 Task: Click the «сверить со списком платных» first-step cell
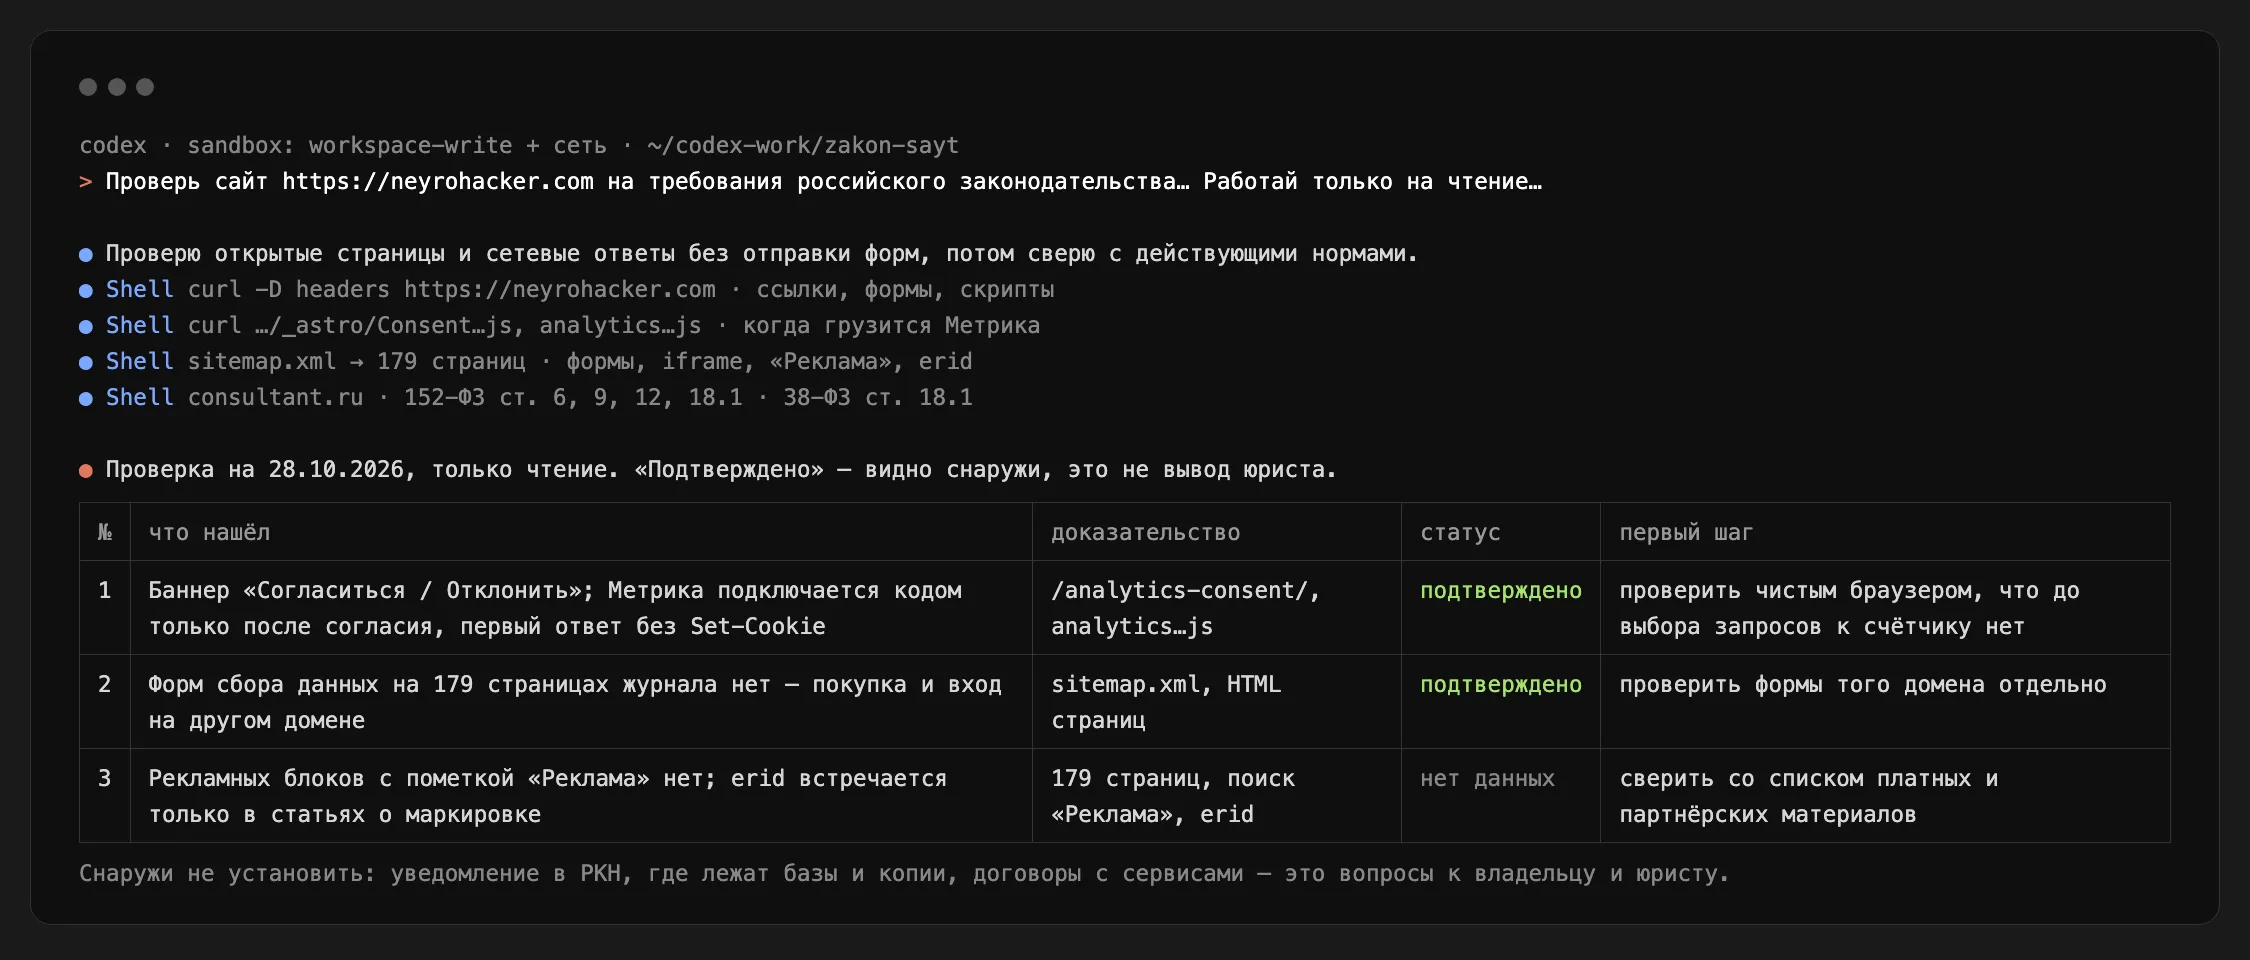(x=1885, y=796)
